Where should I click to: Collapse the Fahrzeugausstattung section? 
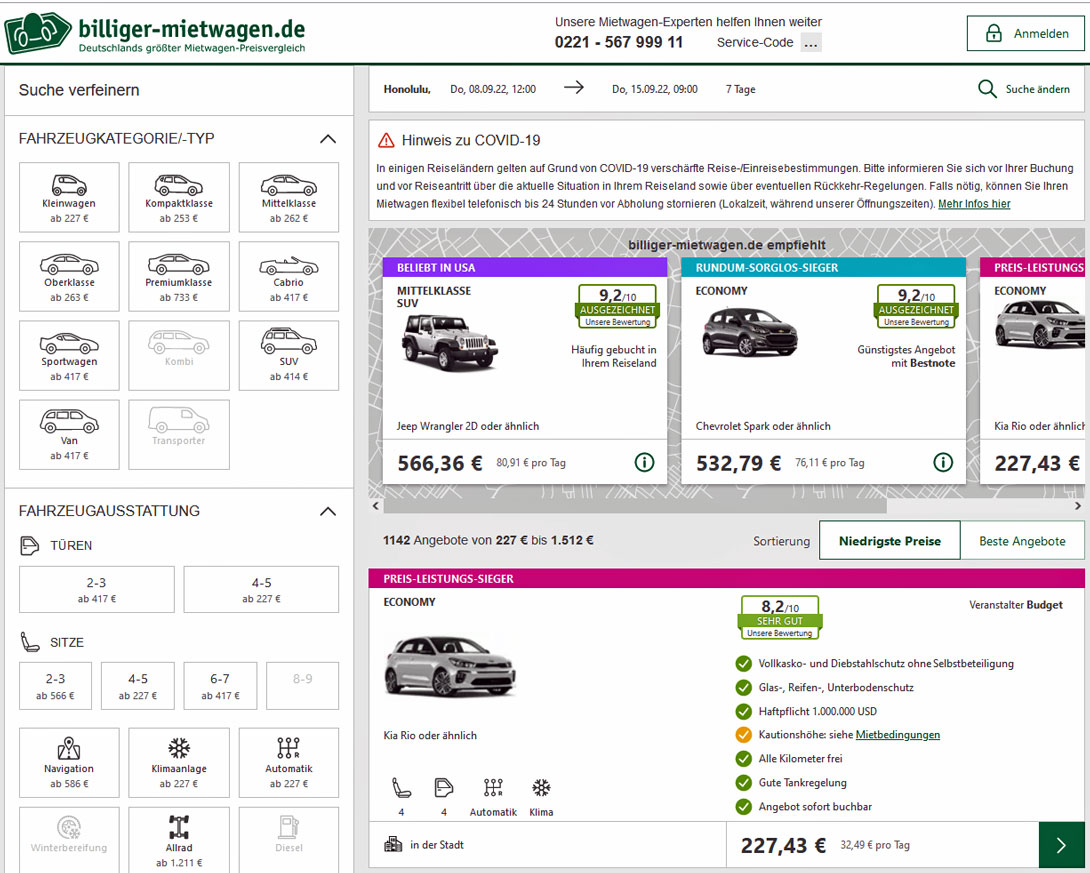click(327, 512)
